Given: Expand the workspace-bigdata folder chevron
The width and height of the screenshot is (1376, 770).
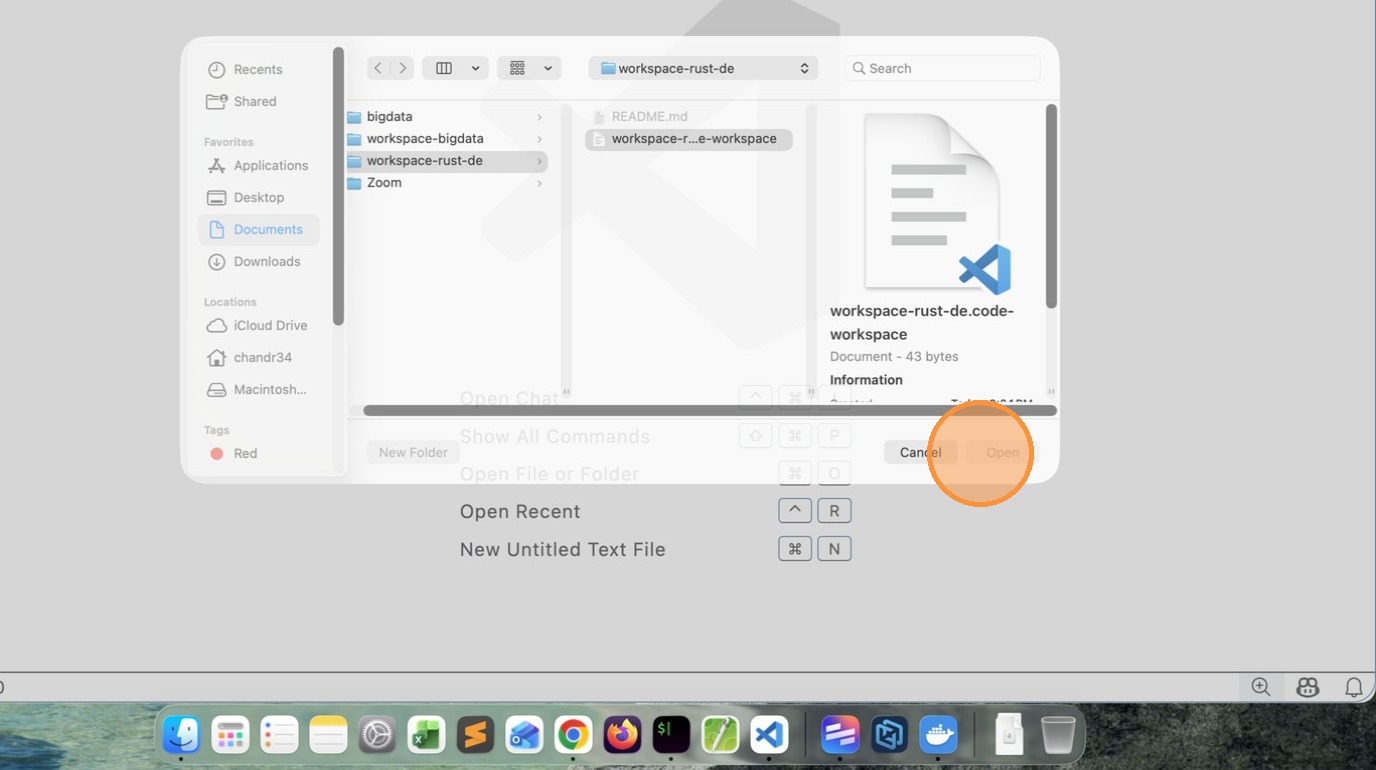Looking at the screenshot, I should click(x=540, y=139).
